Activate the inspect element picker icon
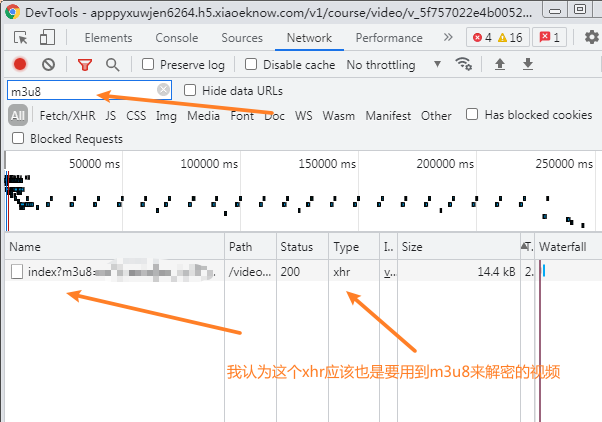The image size is (602, 422). tap(20, 38)
